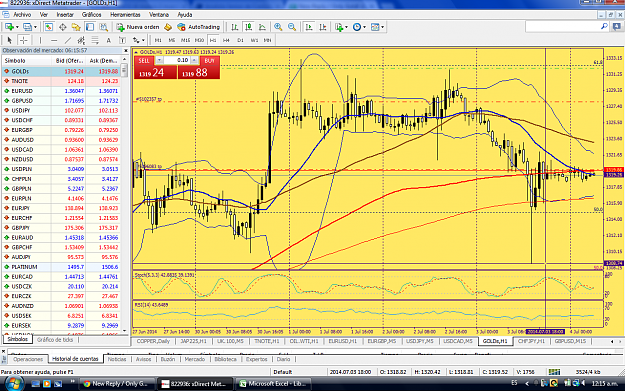The height and width of the screenshot is (391, 625).
Task: Select the vertical line drawing tool
Action: (40, 40)
